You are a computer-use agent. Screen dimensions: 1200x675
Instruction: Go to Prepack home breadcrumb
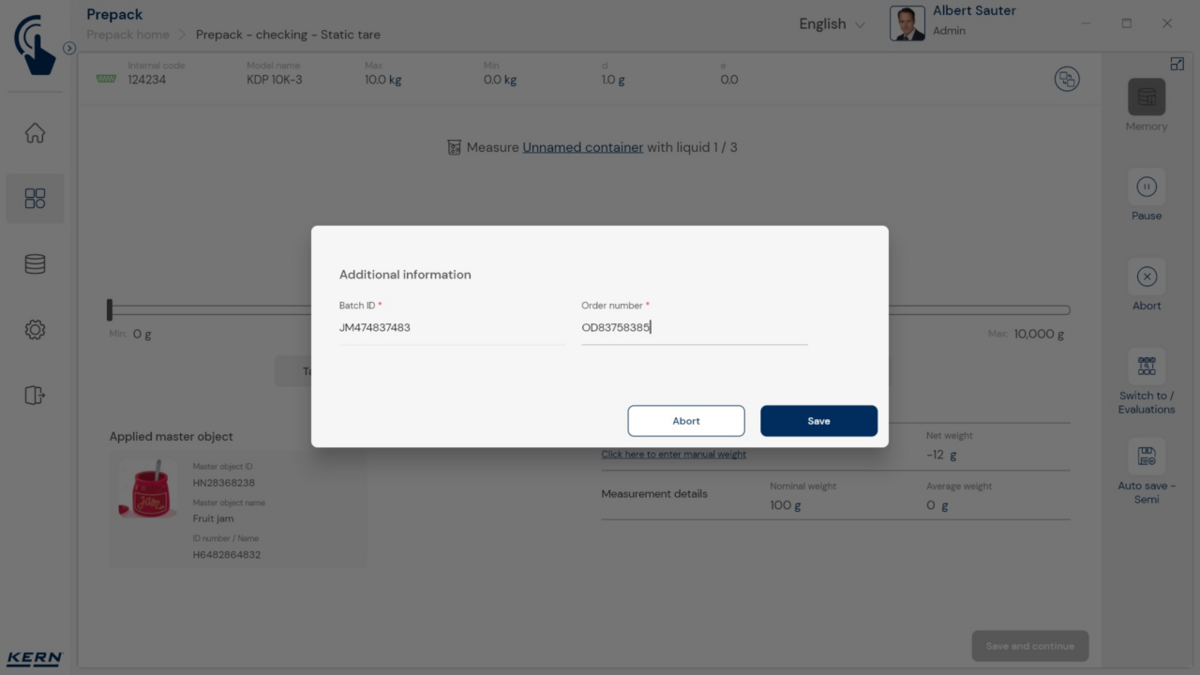127,34
